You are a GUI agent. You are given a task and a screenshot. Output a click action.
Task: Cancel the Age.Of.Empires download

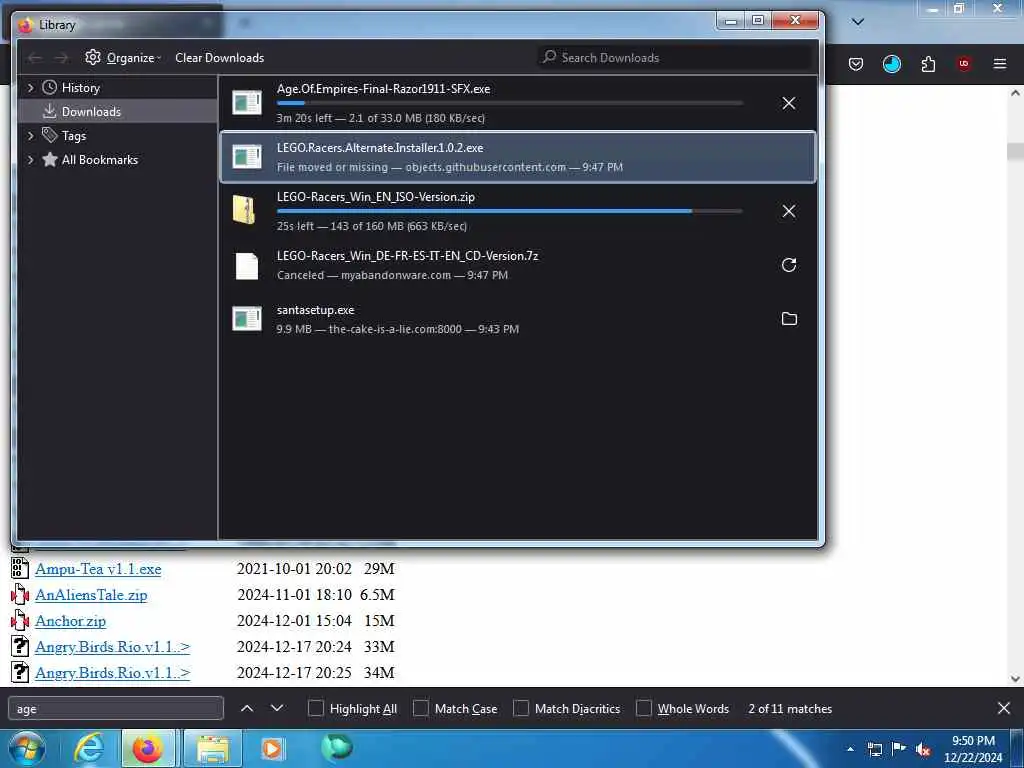[788, 103]
